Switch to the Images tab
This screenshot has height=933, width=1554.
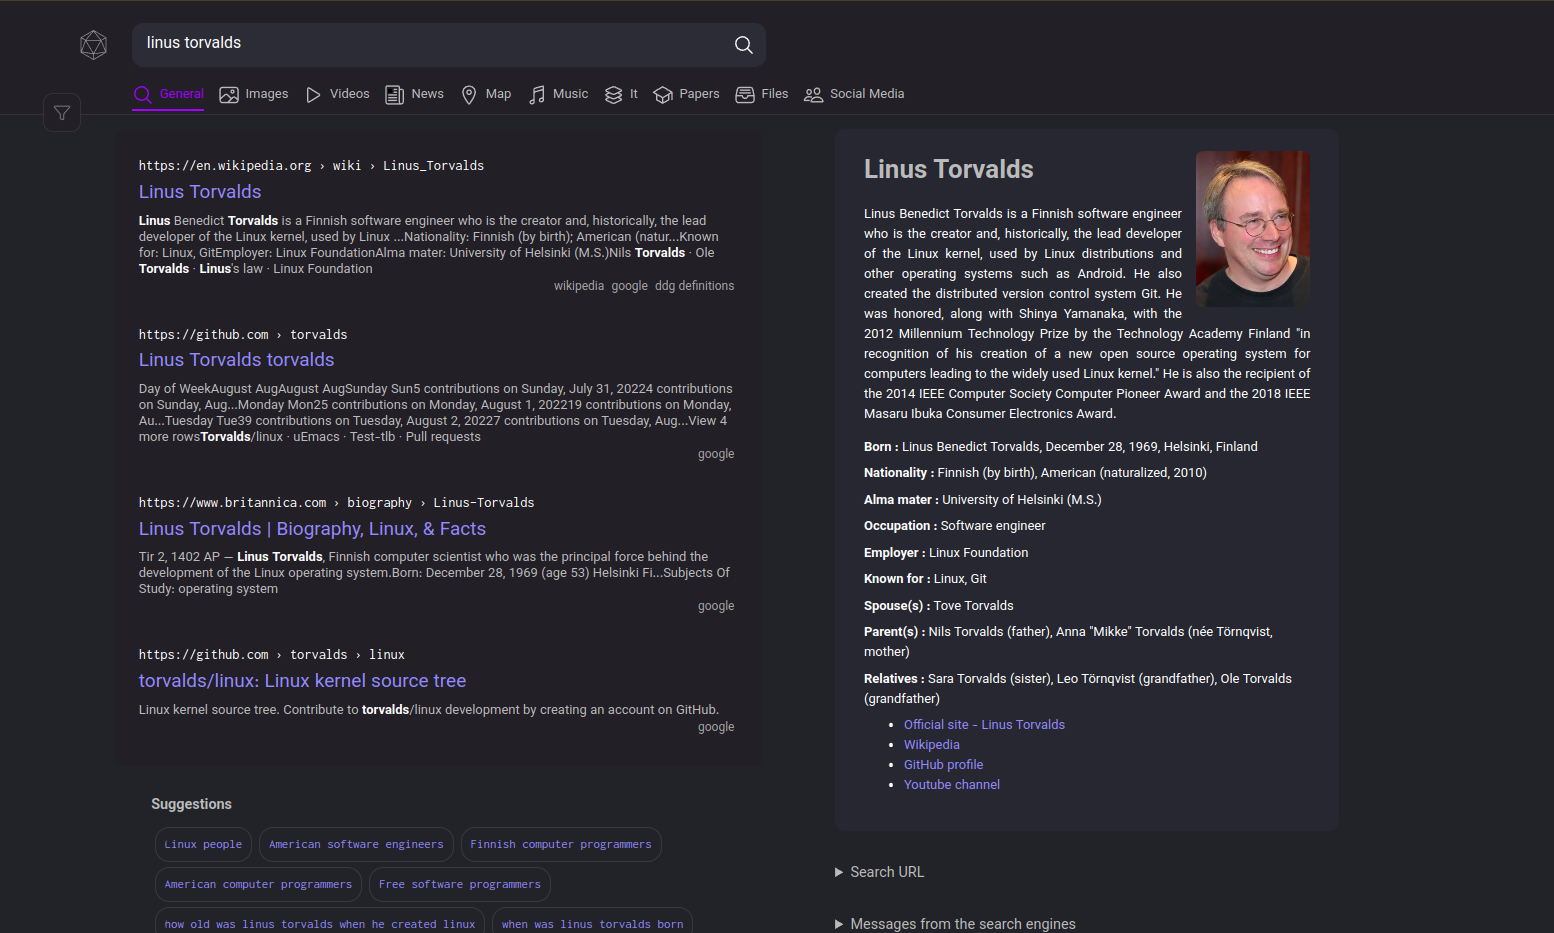[254, 95]
